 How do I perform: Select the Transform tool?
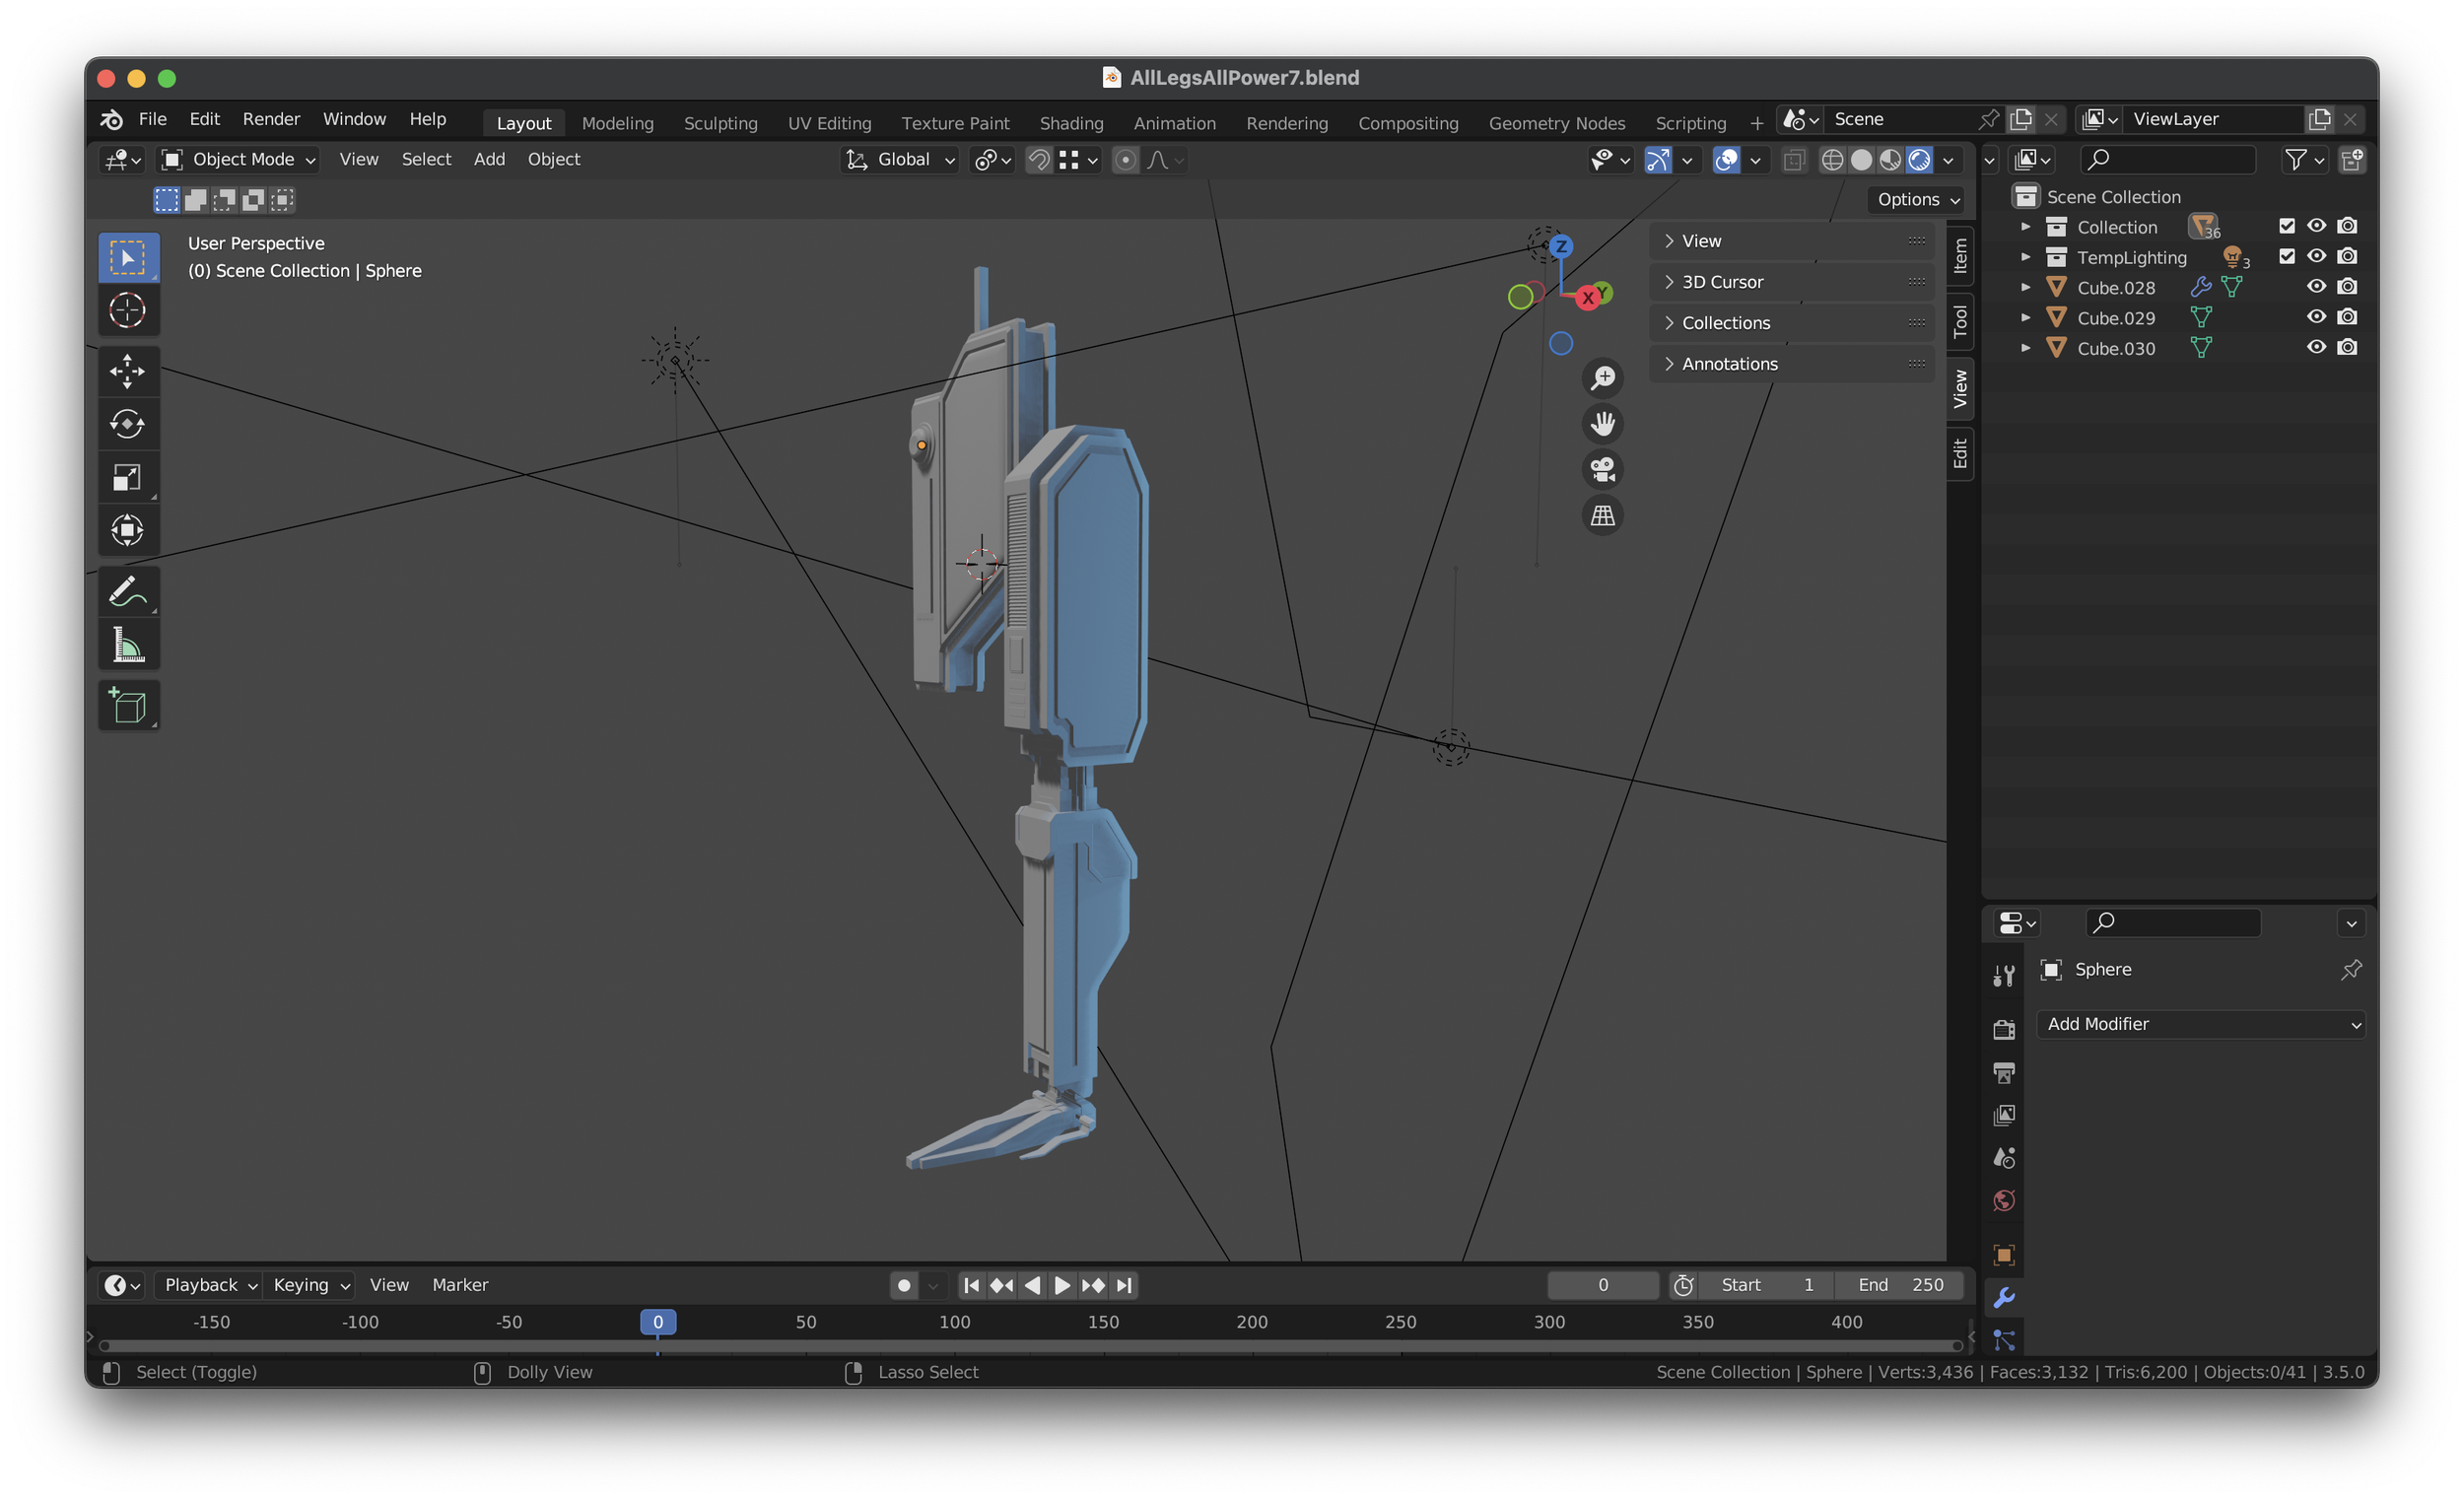[128, 530]
